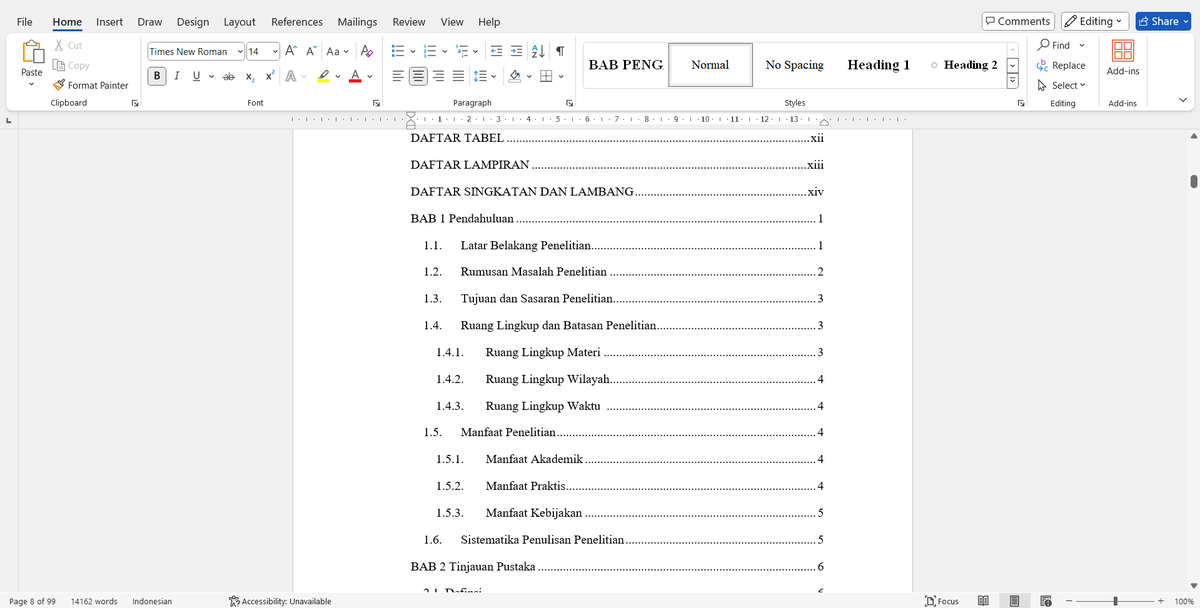Click the vertical scrollbar thumb
The height and width of the screenshot is (608, 1200).
tap(1193, 181)
